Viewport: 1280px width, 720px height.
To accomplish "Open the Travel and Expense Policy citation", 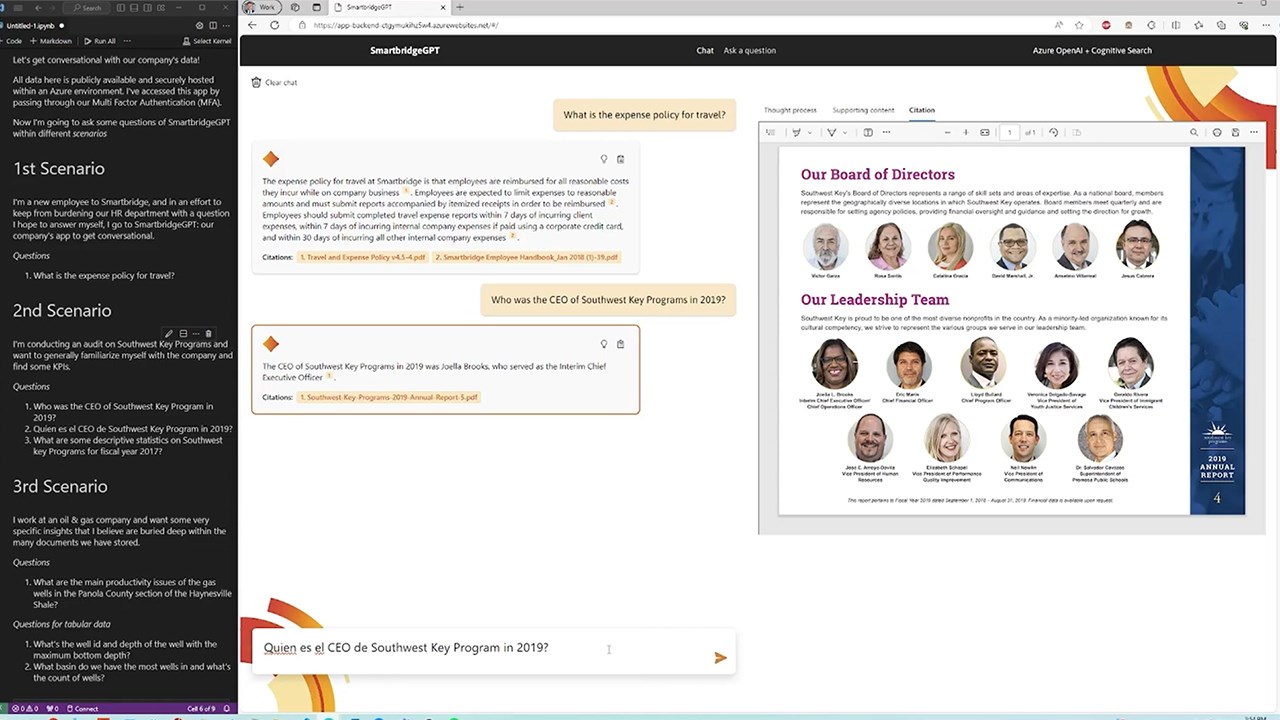I will (363, 257).
